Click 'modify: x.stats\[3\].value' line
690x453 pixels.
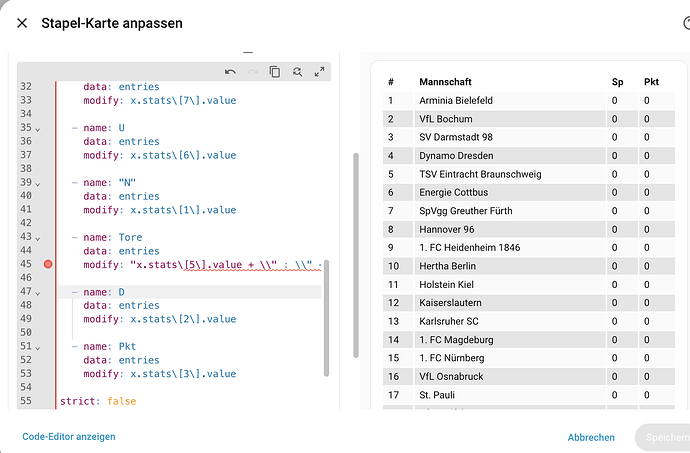click(160, 374)
